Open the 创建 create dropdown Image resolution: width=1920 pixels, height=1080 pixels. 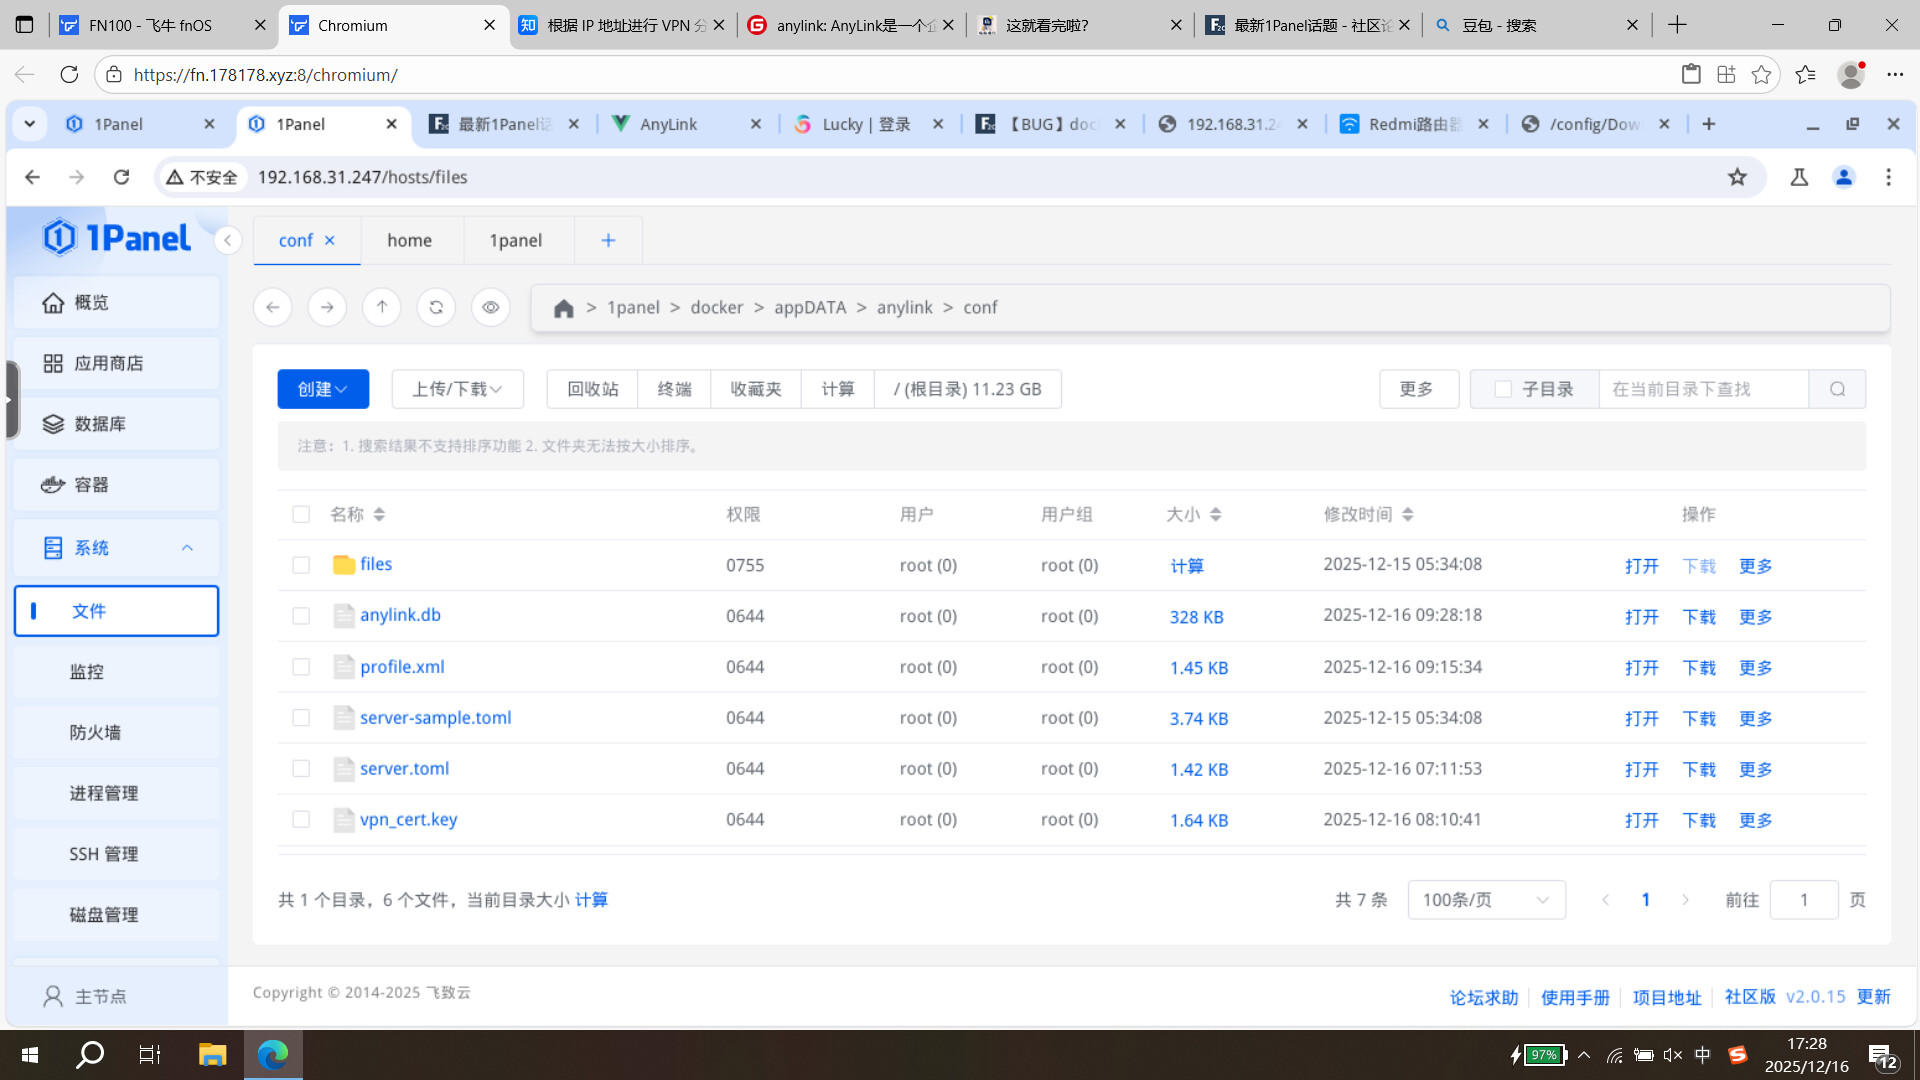click(323, 389)
